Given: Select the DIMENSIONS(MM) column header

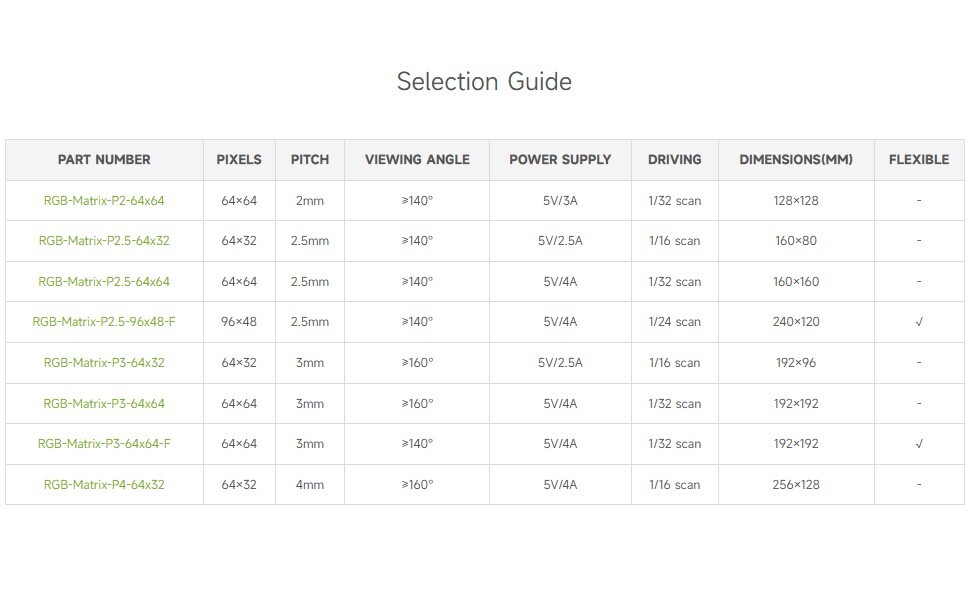Looking at the screenshot, I should click(x=796, y=160).
